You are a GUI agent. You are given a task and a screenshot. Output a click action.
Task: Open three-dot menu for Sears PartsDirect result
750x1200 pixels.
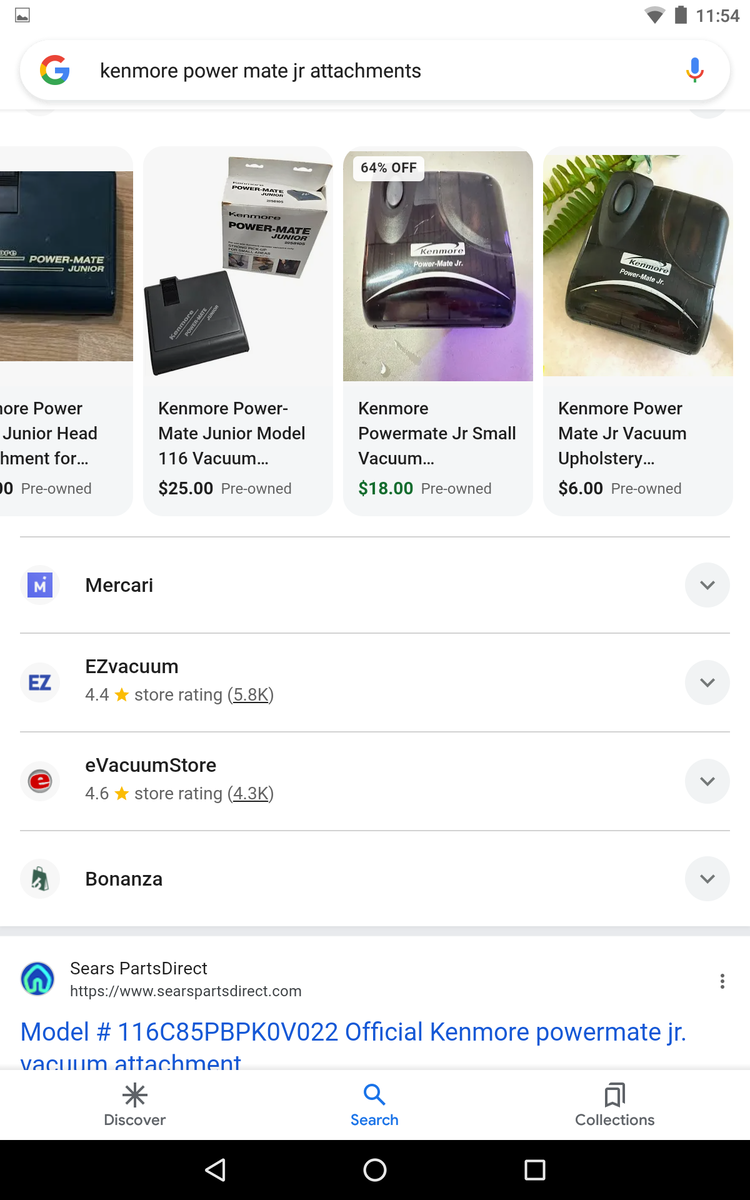[722, 981]
